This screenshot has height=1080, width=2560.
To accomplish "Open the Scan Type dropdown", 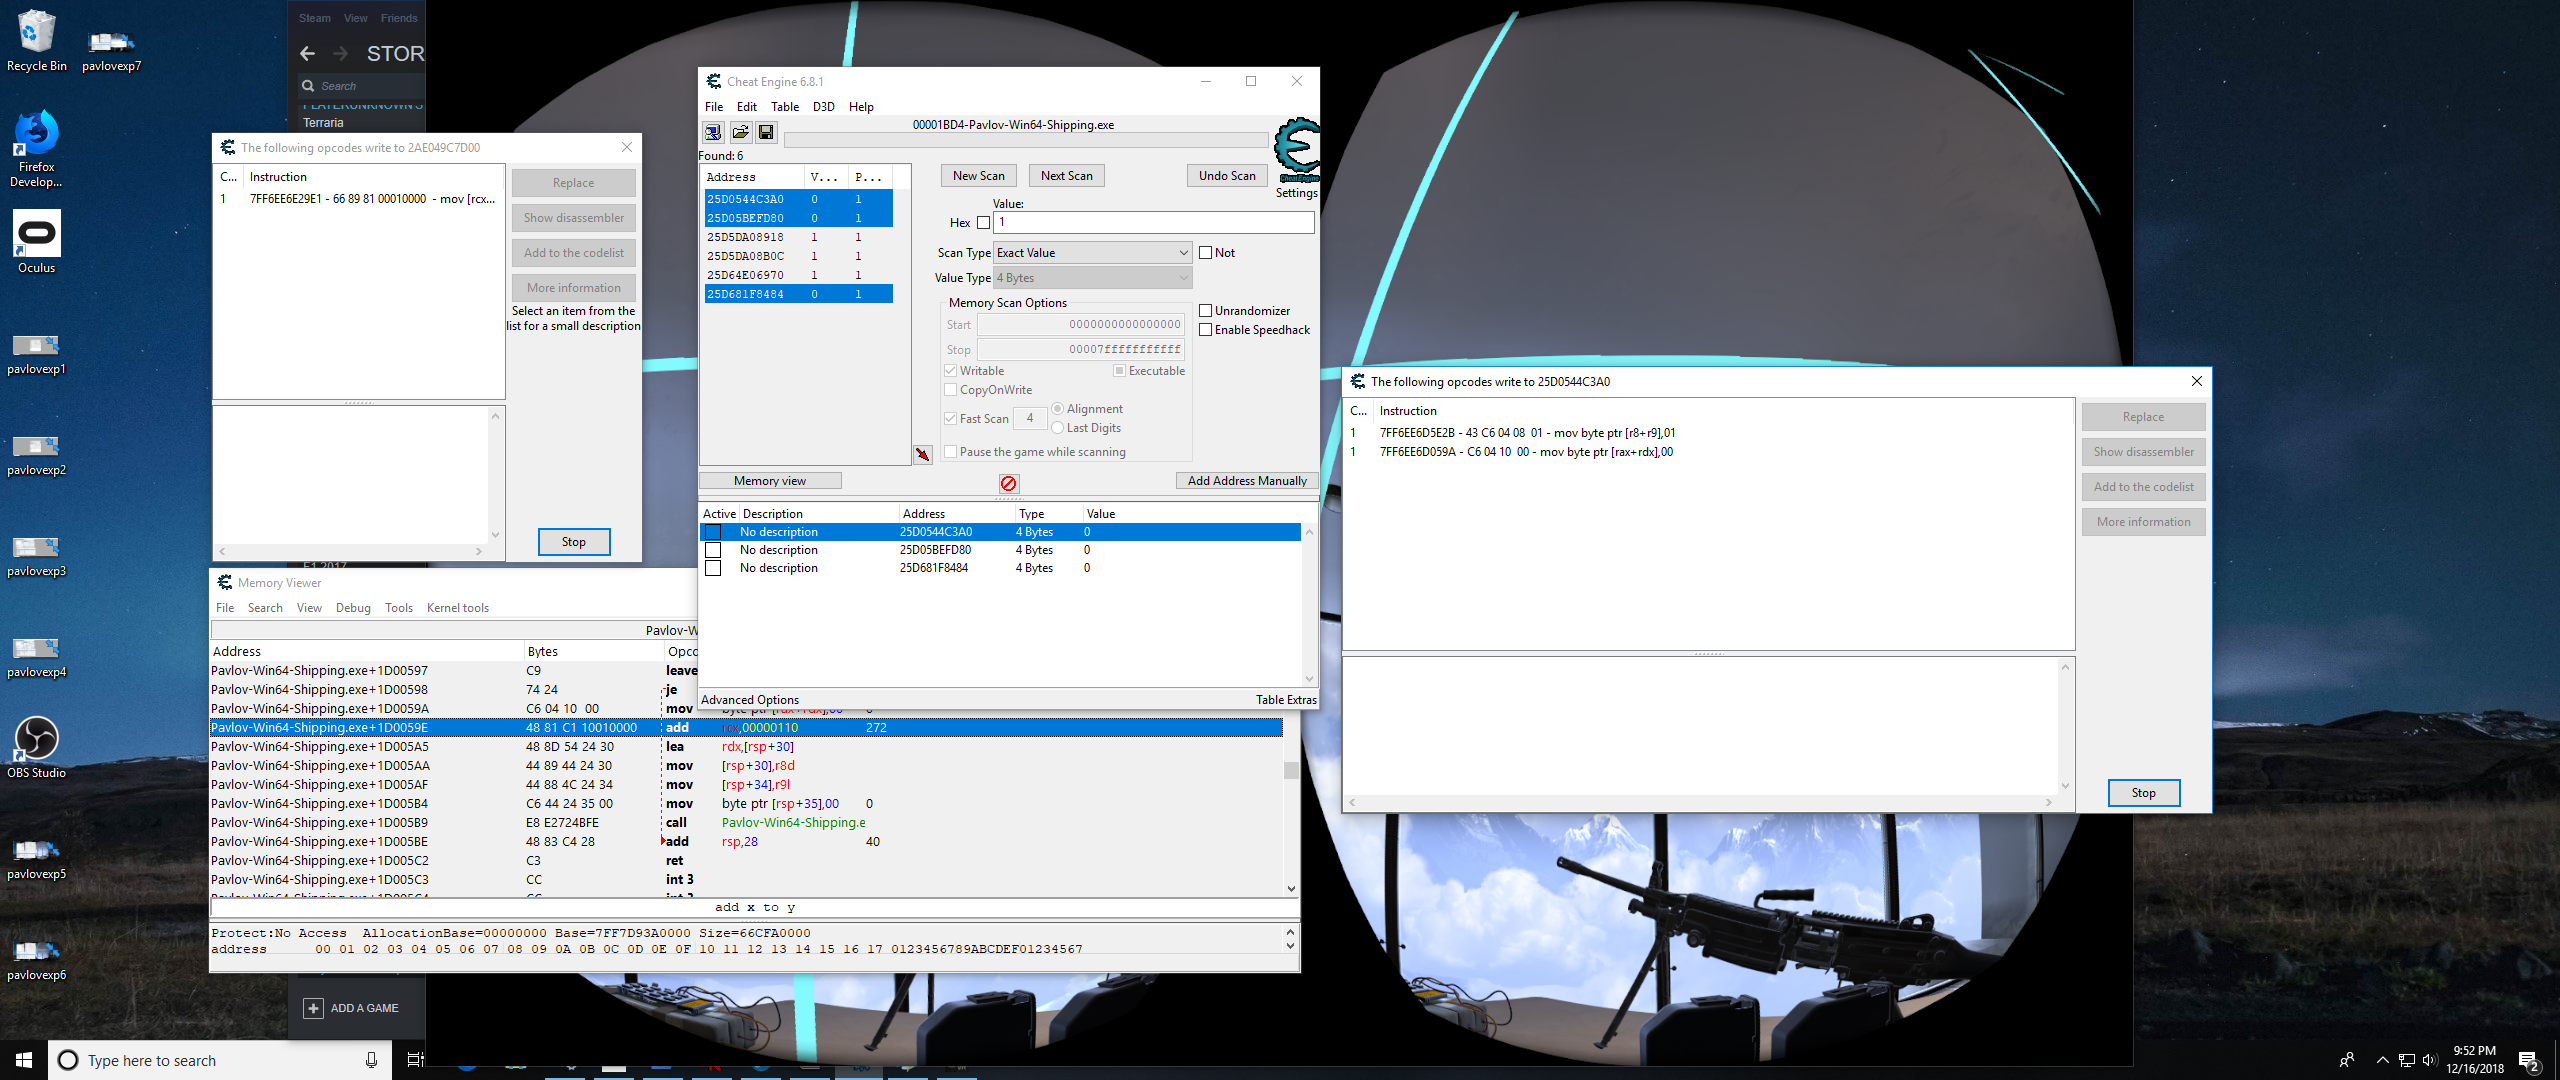I will click(x=1093, y=253).
